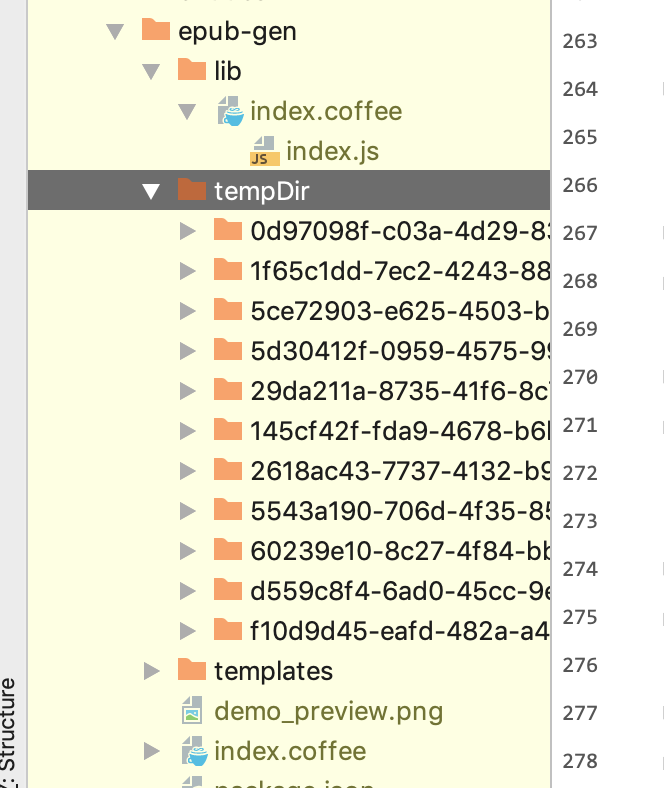Viewport: 664px width, 788px height.
Task: Select the demo_preview.png file
Action: tap(329, 712)
